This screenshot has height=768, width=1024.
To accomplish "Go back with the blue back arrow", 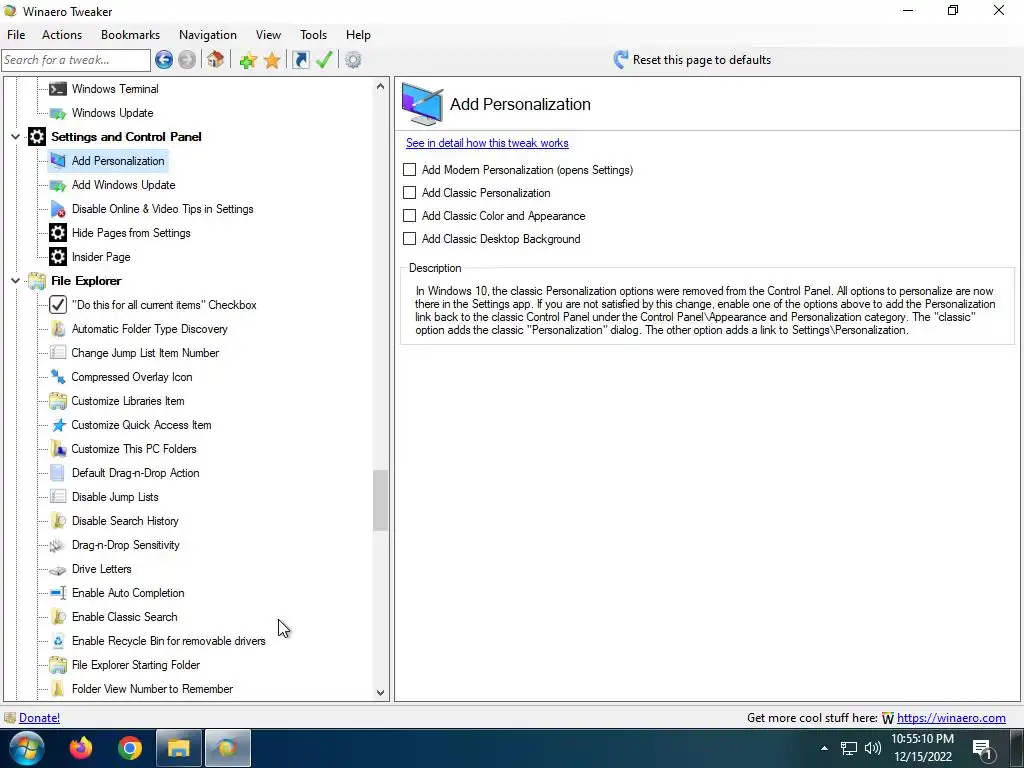I will pos(164,60).
